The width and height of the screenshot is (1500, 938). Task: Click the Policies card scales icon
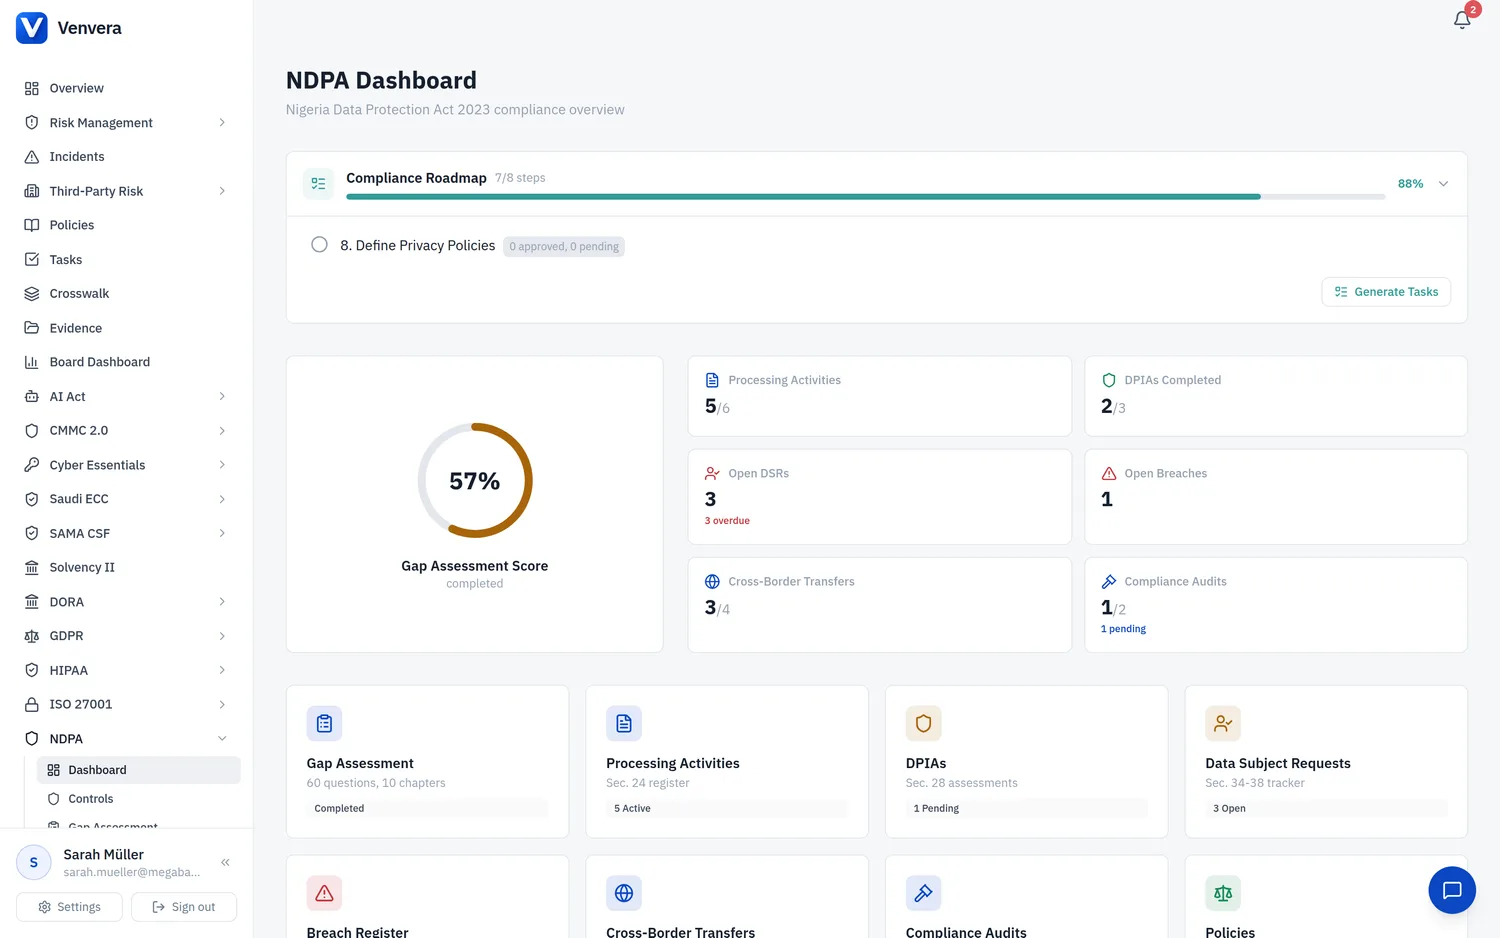click(x=1223, y=893)
